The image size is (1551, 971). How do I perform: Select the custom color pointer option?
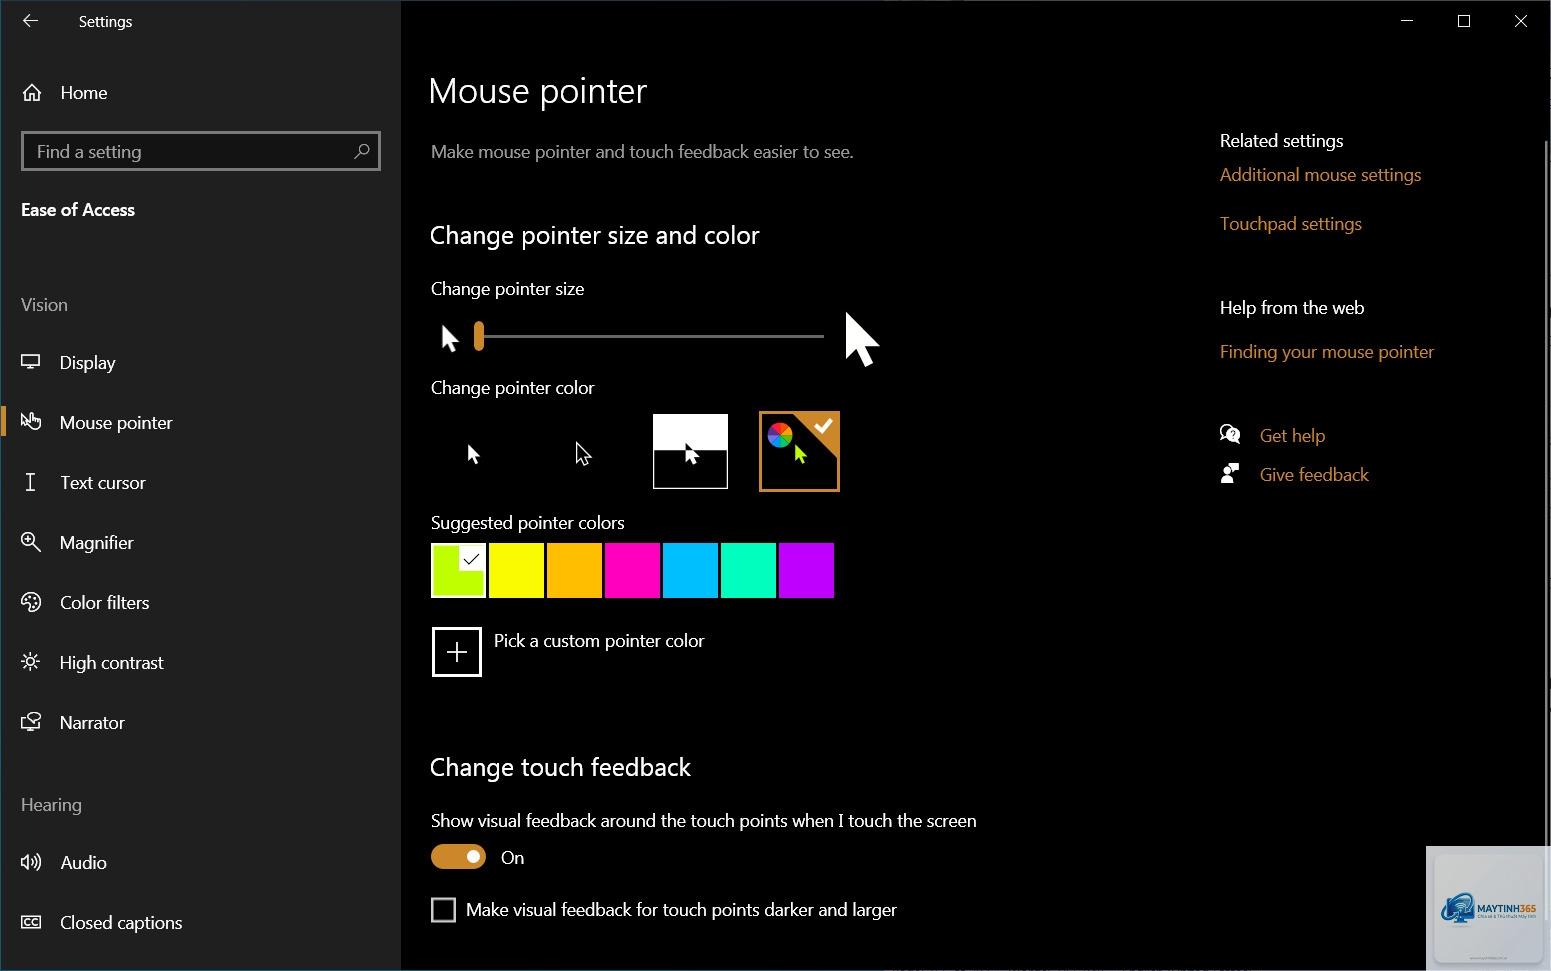(x=799, y=452)
